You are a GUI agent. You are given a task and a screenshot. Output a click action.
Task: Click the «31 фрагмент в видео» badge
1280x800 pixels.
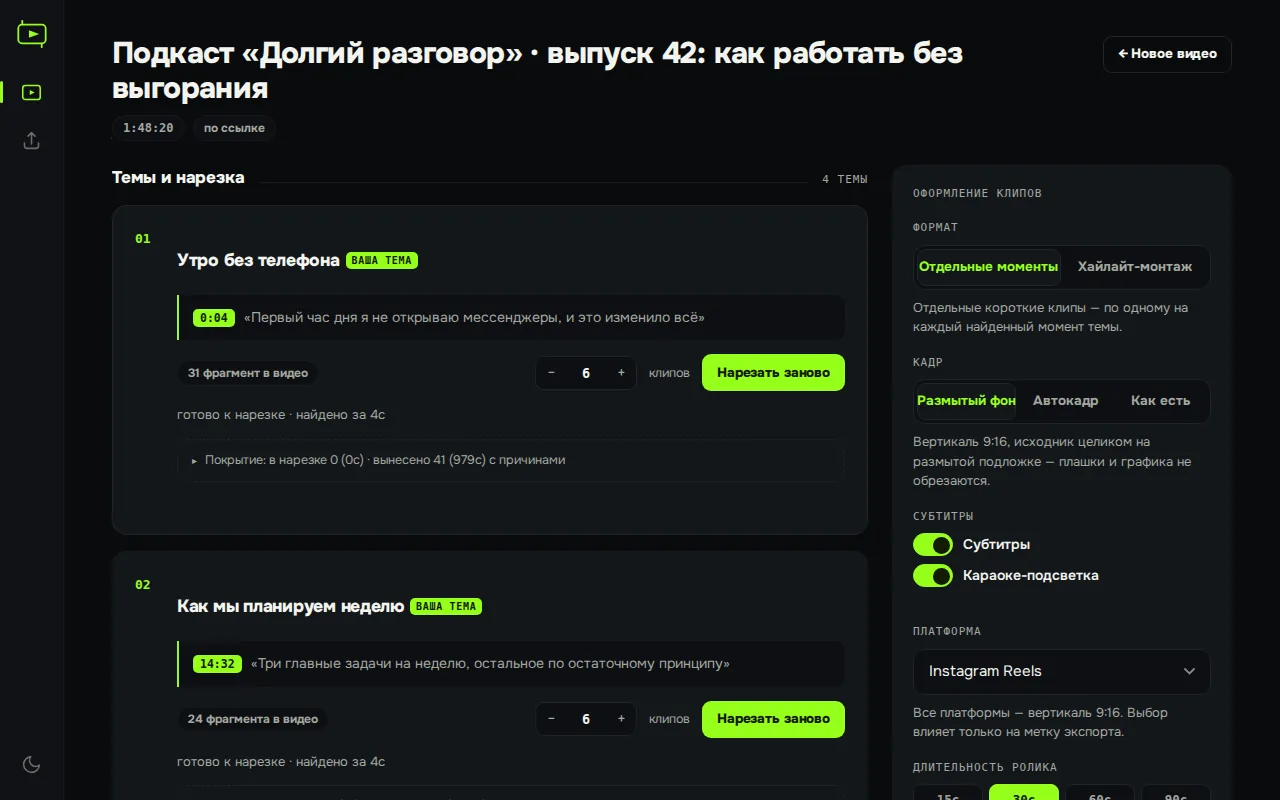[x=248, y=373]
